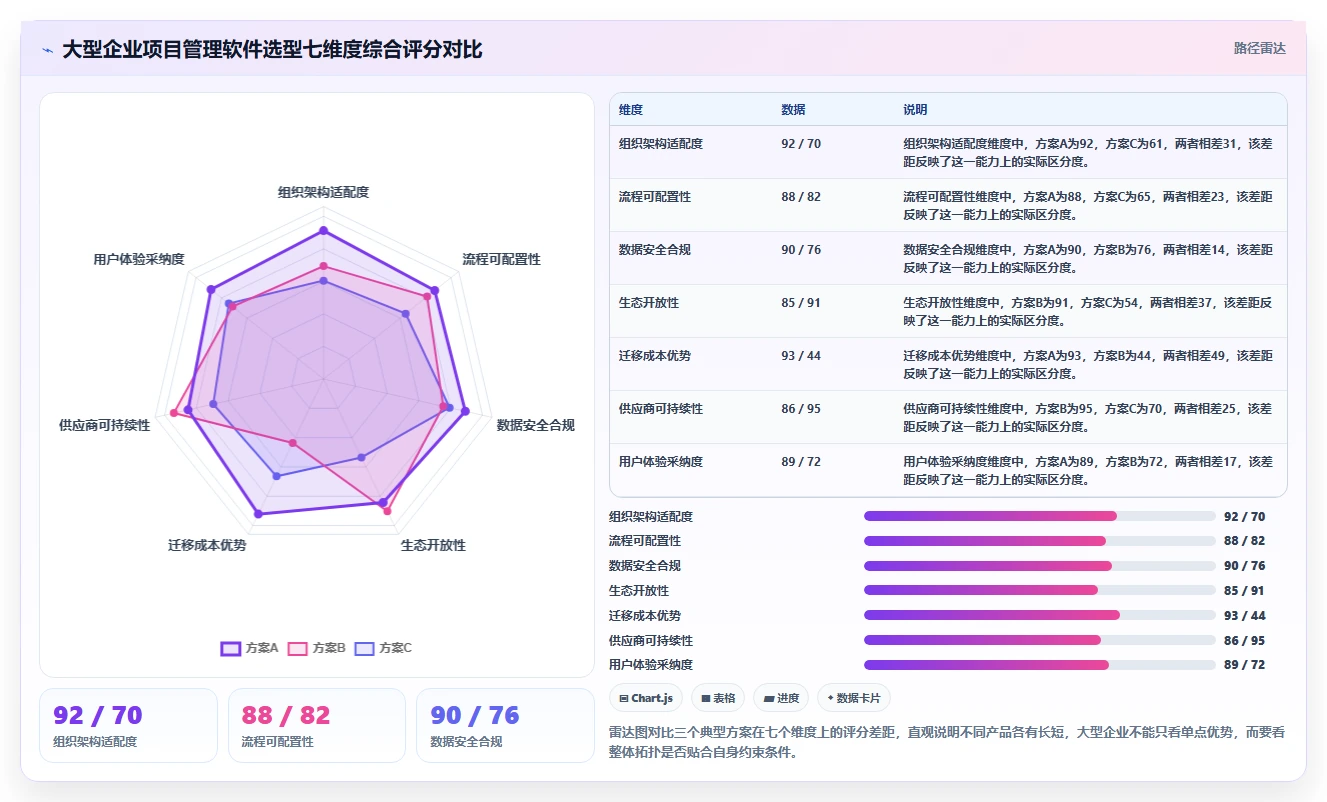Click the 供应商可持续性 table row name

[x=661, y=409]
